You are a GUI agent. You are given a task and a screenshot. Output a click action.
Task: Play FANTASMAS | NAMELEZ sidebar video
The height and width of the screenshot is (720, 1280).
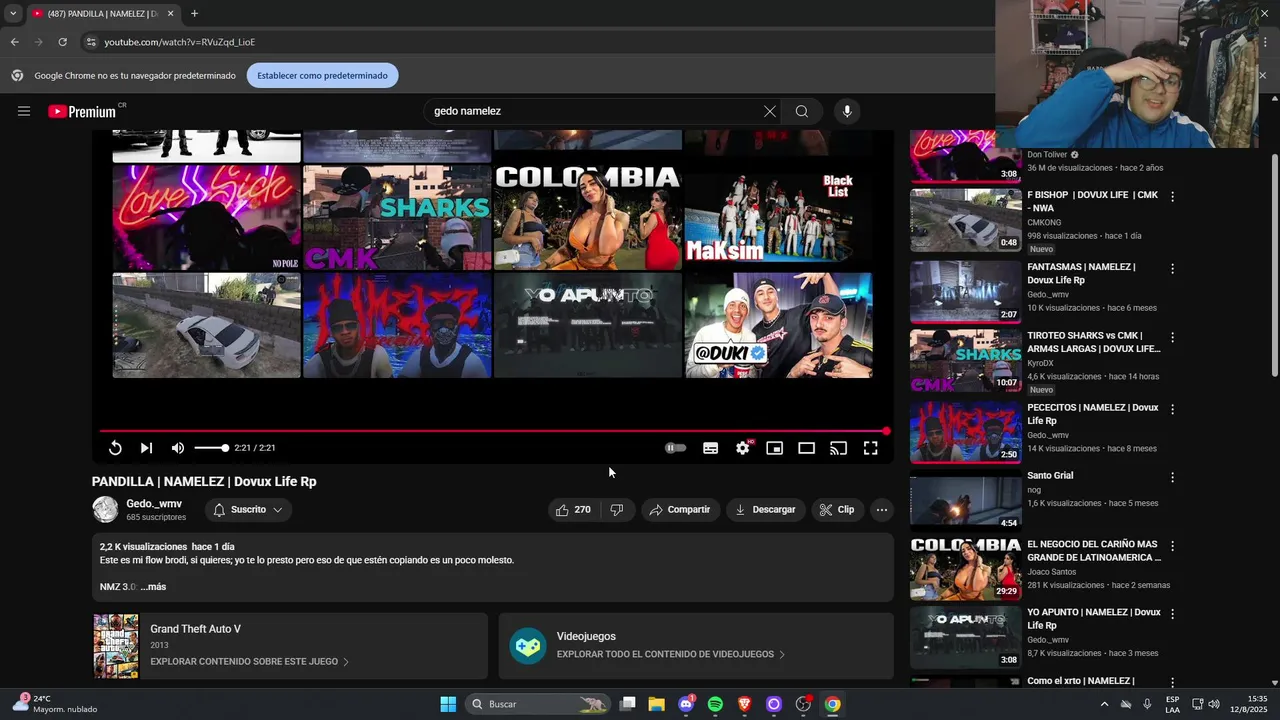(966, 292)
